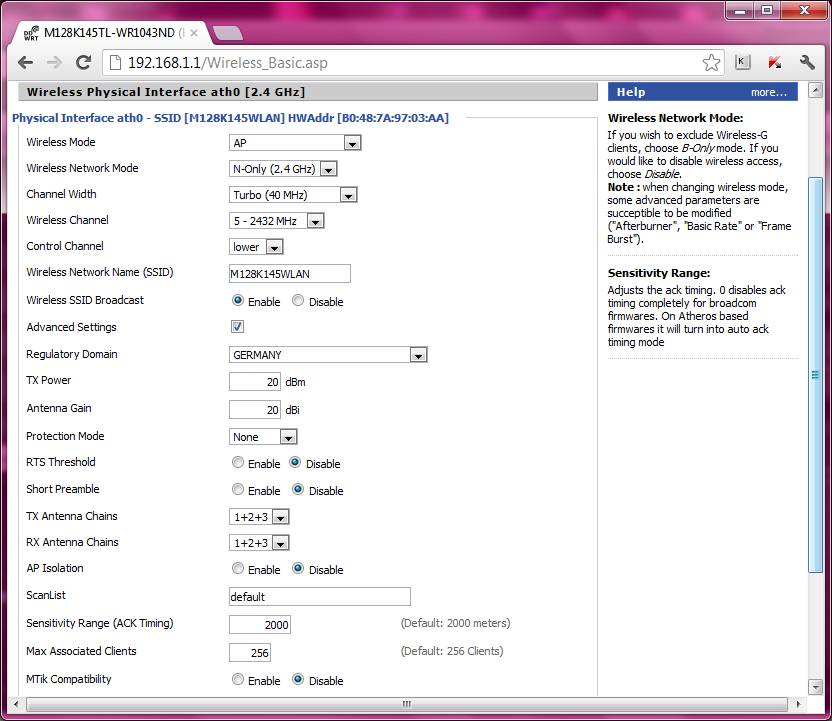This screenshot has width=832, height=721.
Task: Click the Kaspersky extension icon
Action: [x=774, y=62]
